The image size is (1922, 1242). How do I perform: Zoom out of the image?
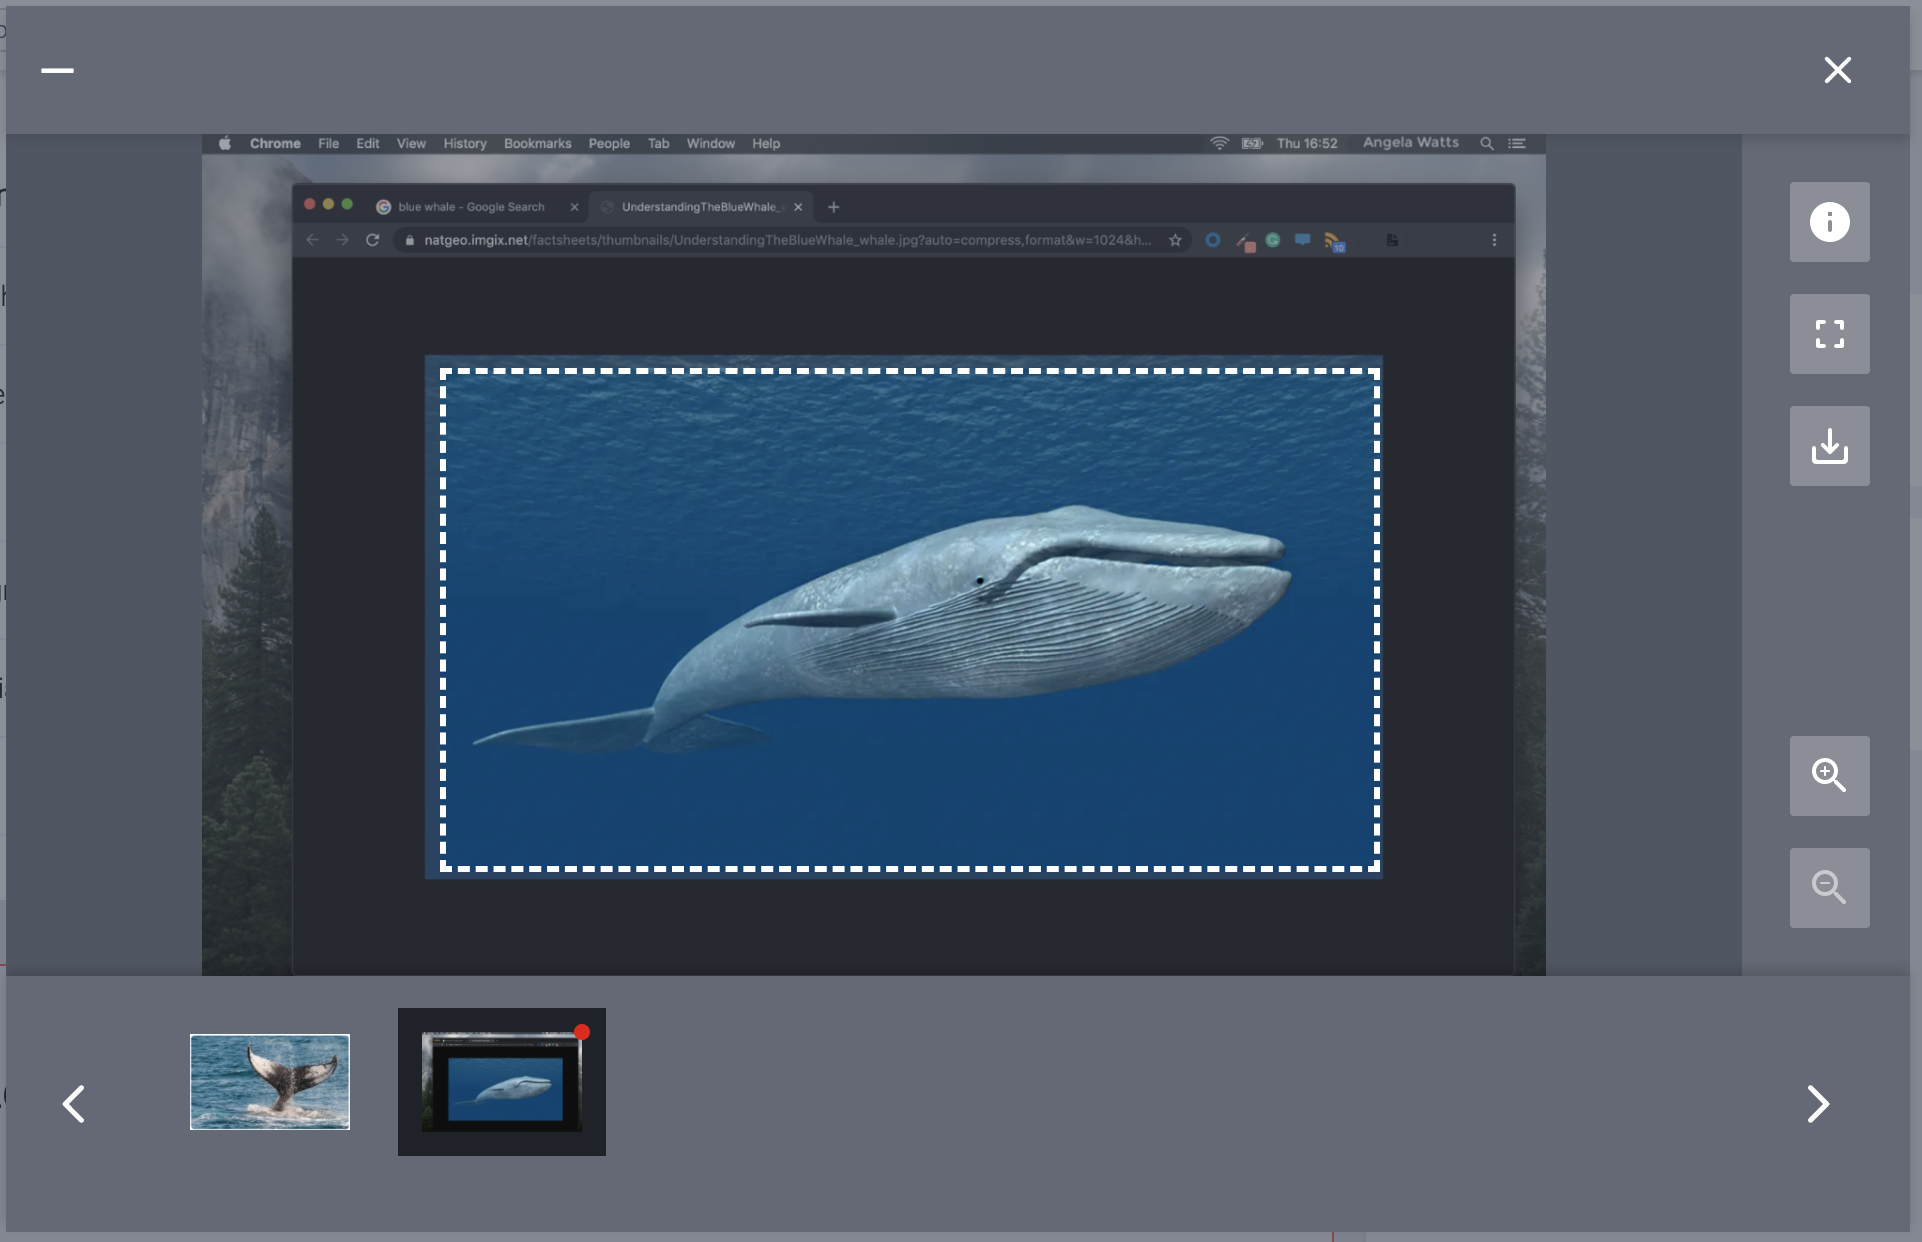tap(1829, 888)
